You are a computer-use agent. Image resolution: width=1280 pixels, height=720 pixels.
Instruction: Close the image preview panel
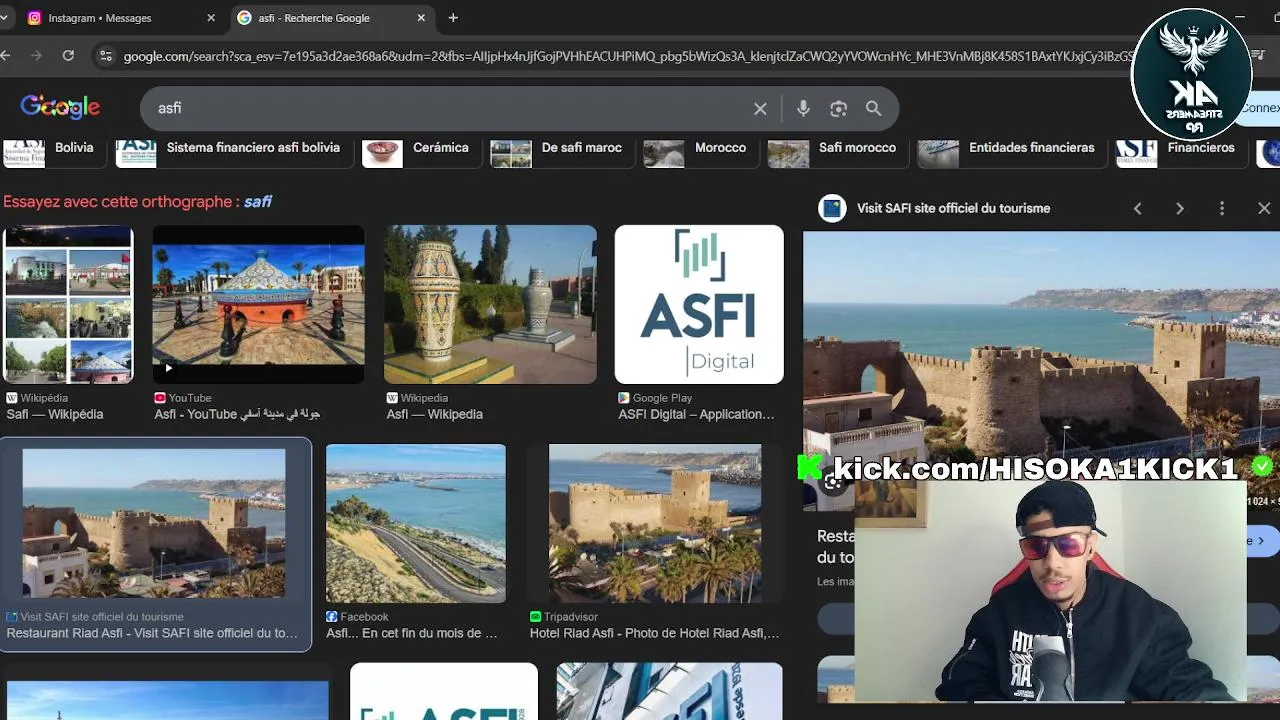1264,208
